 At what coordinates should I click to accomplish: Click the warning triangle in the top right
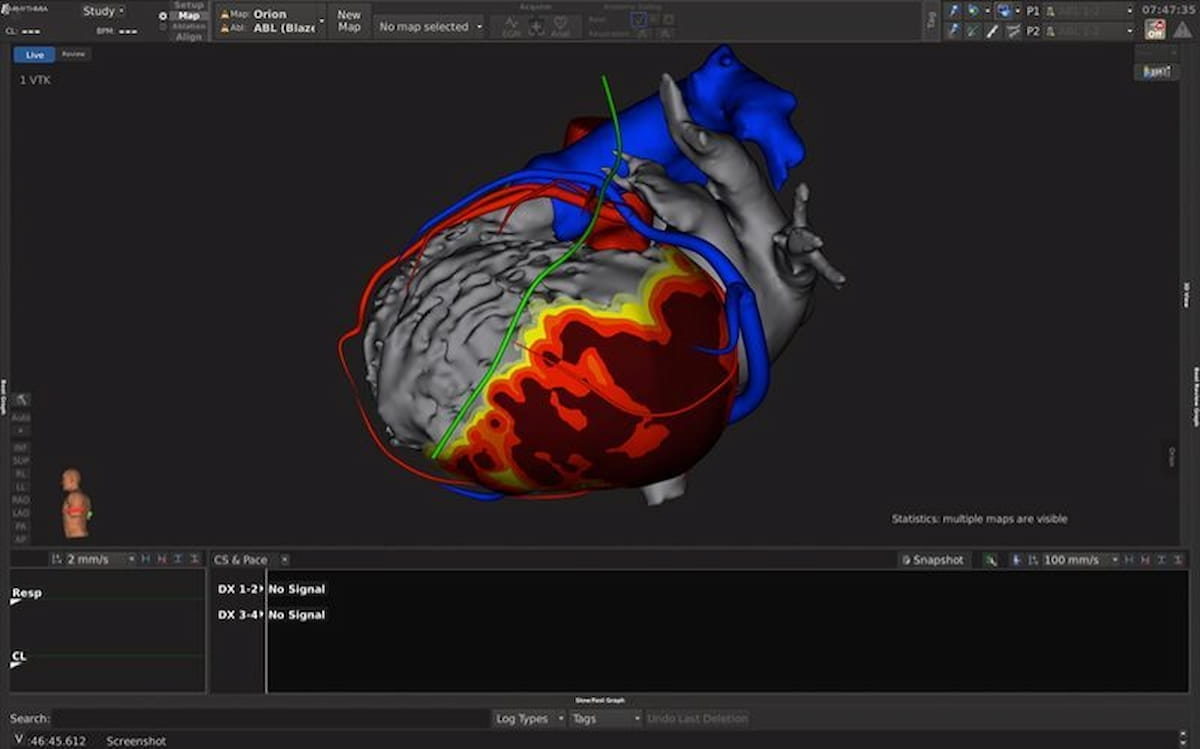coord(1182,30)
